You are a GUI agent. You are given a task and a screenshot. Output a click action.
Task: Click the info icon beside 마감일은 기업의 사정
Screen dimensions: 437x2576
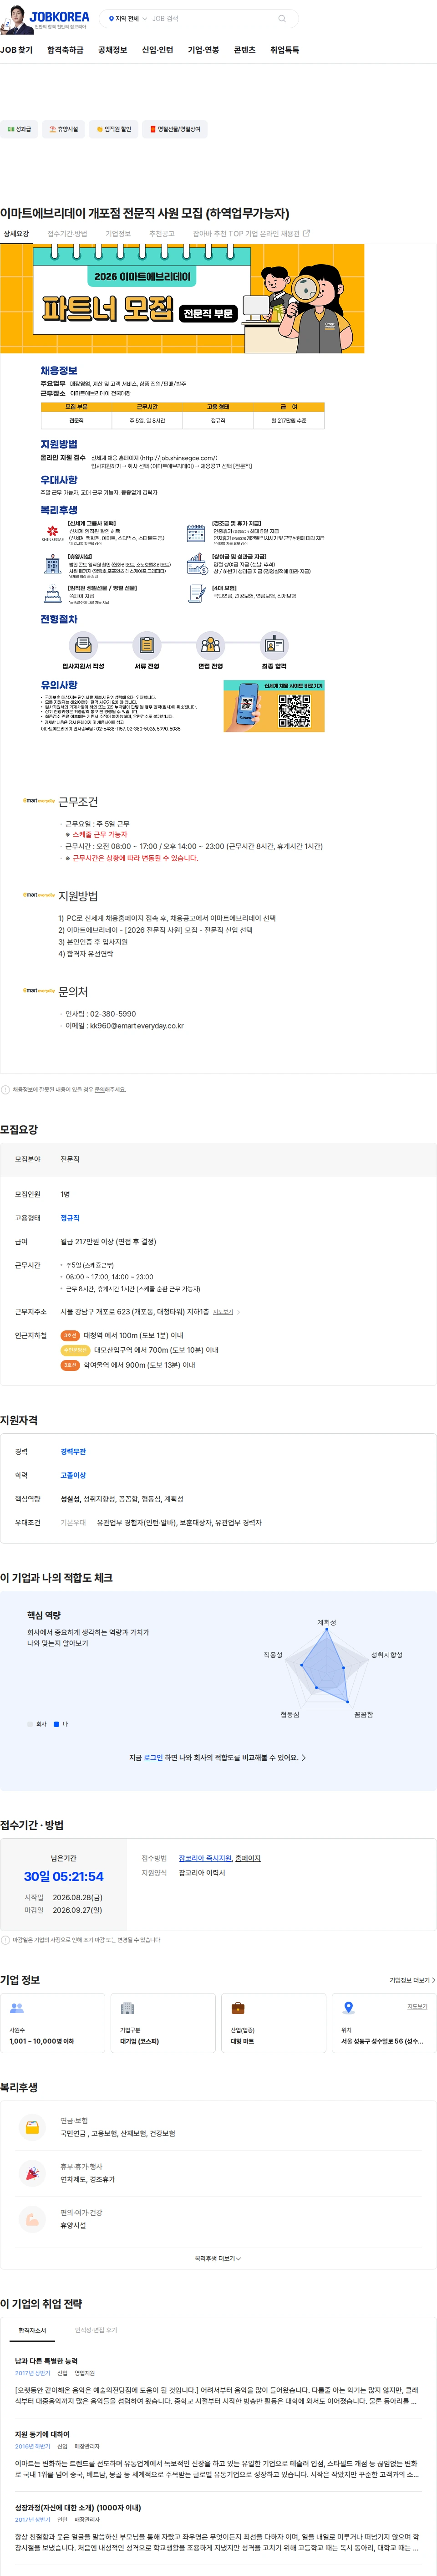(6, 1940)
